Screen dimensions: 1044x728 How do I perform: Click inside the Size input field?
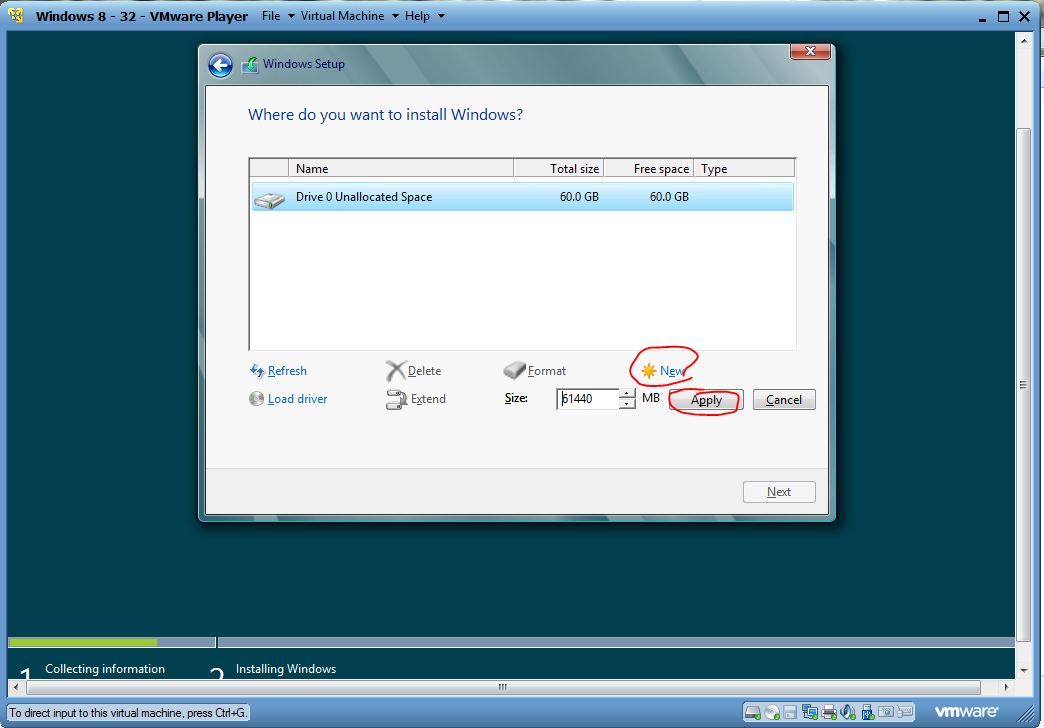[x=587, y=399]
